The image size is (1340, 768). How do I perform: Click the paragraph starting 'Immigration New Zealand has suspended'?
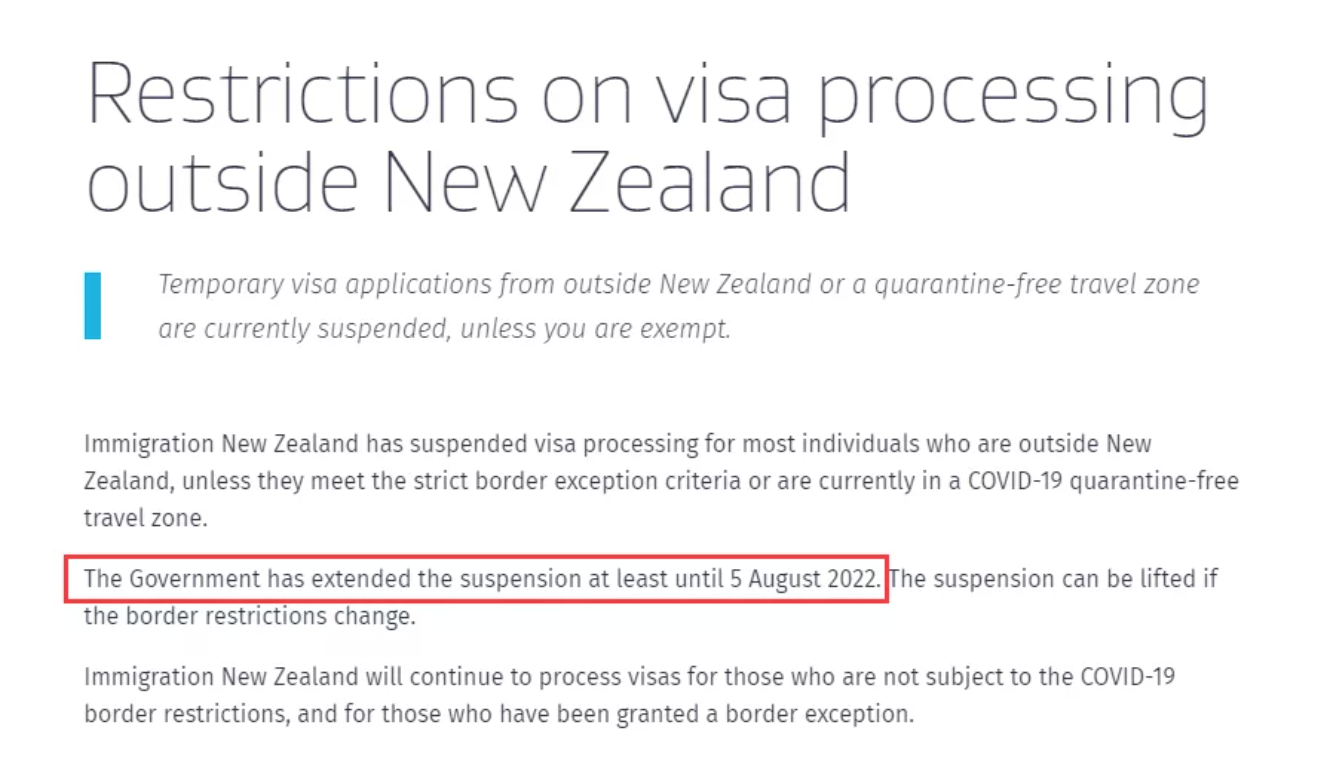pyautogui.click(x=661, y=481)
